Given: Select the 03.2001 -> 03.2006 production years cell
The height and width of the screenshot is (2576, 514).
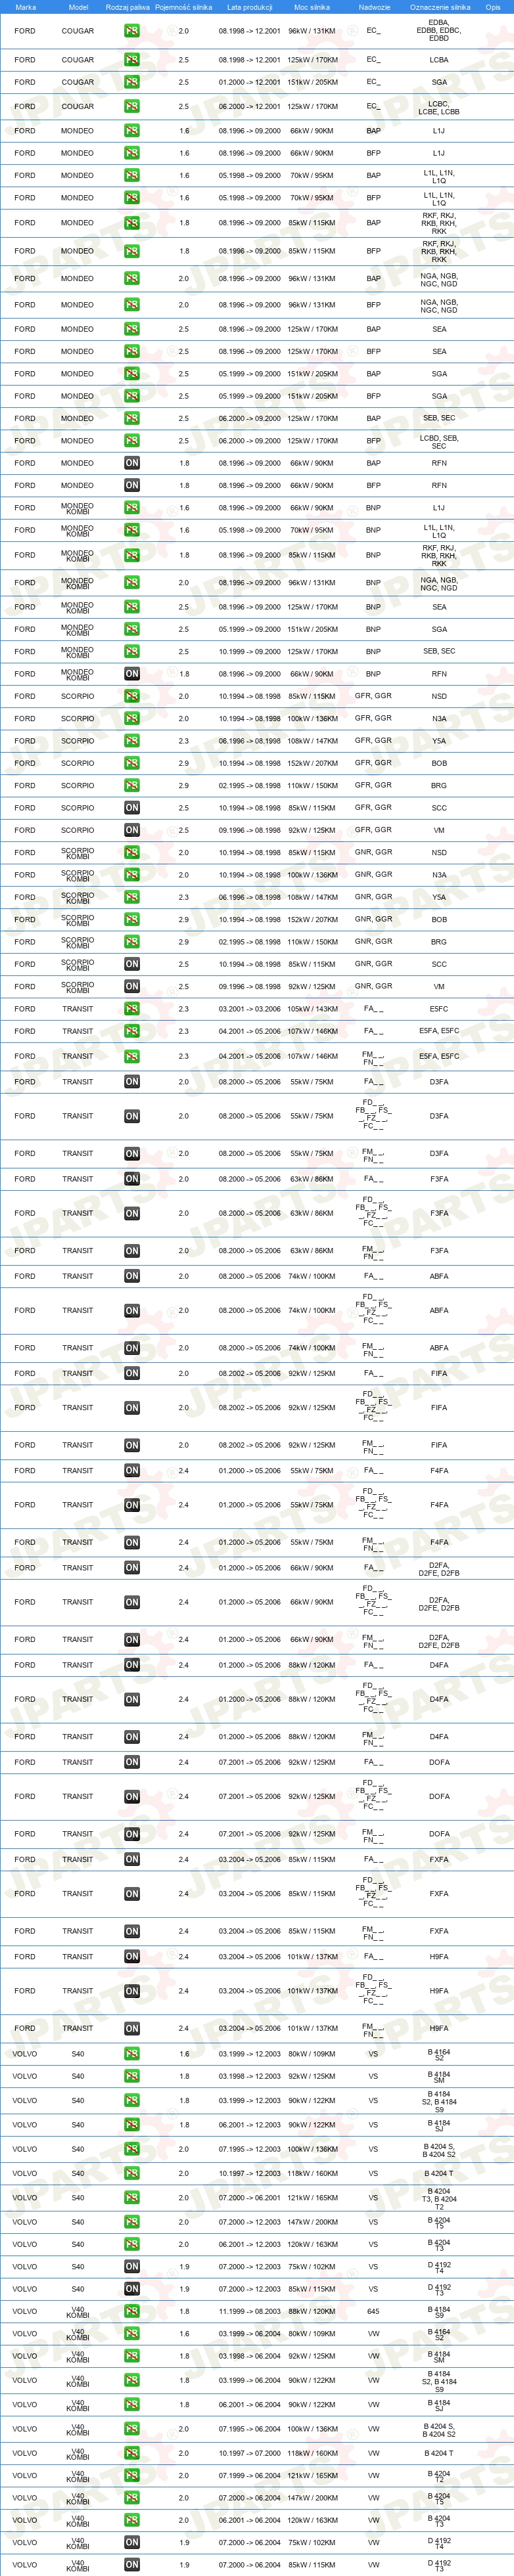Looking at the screenshot, I should (x=250, y=1009).
